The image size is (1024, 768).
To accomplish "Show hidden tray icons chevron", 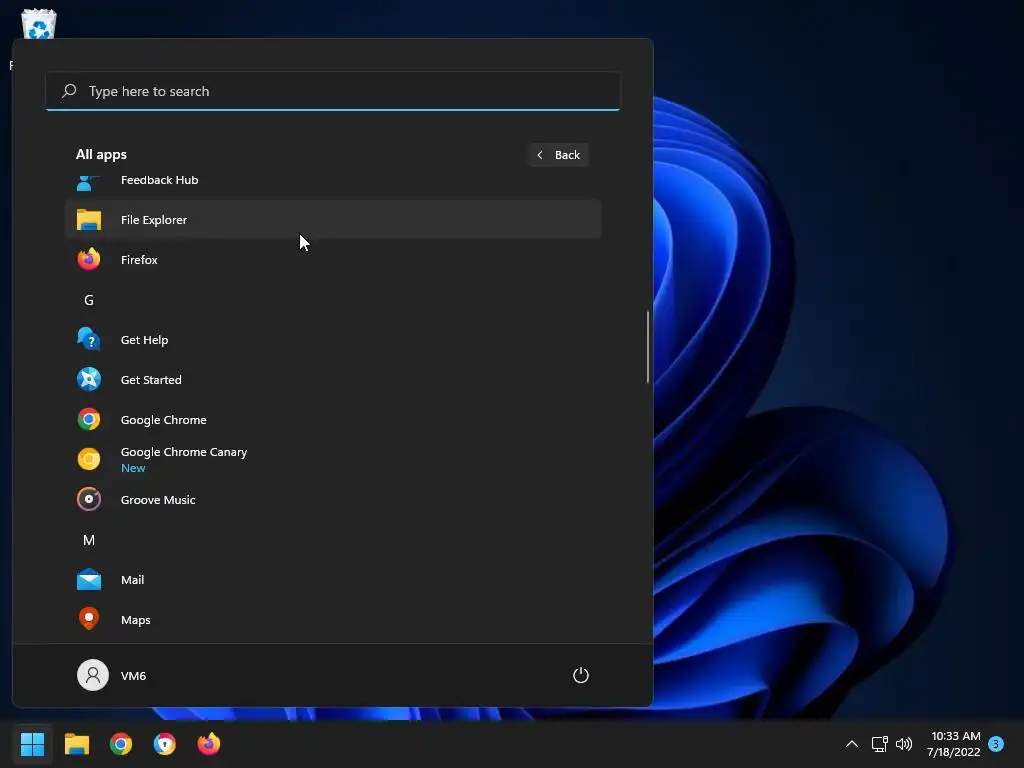I will tap(852, 744).
